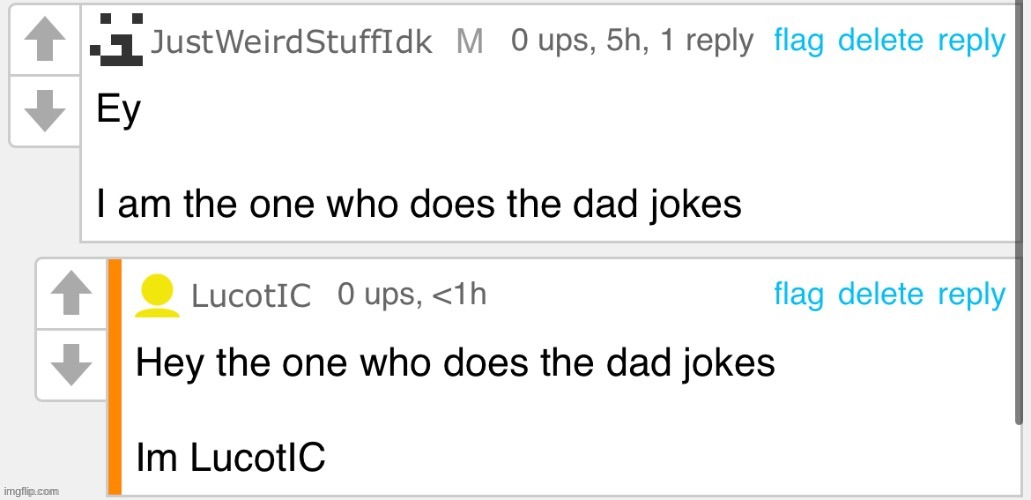The width and height of the screenshot is (1031, 500).
Task: Upvote LucotIC's reply with the up arrow
Action: coord(71,293)
